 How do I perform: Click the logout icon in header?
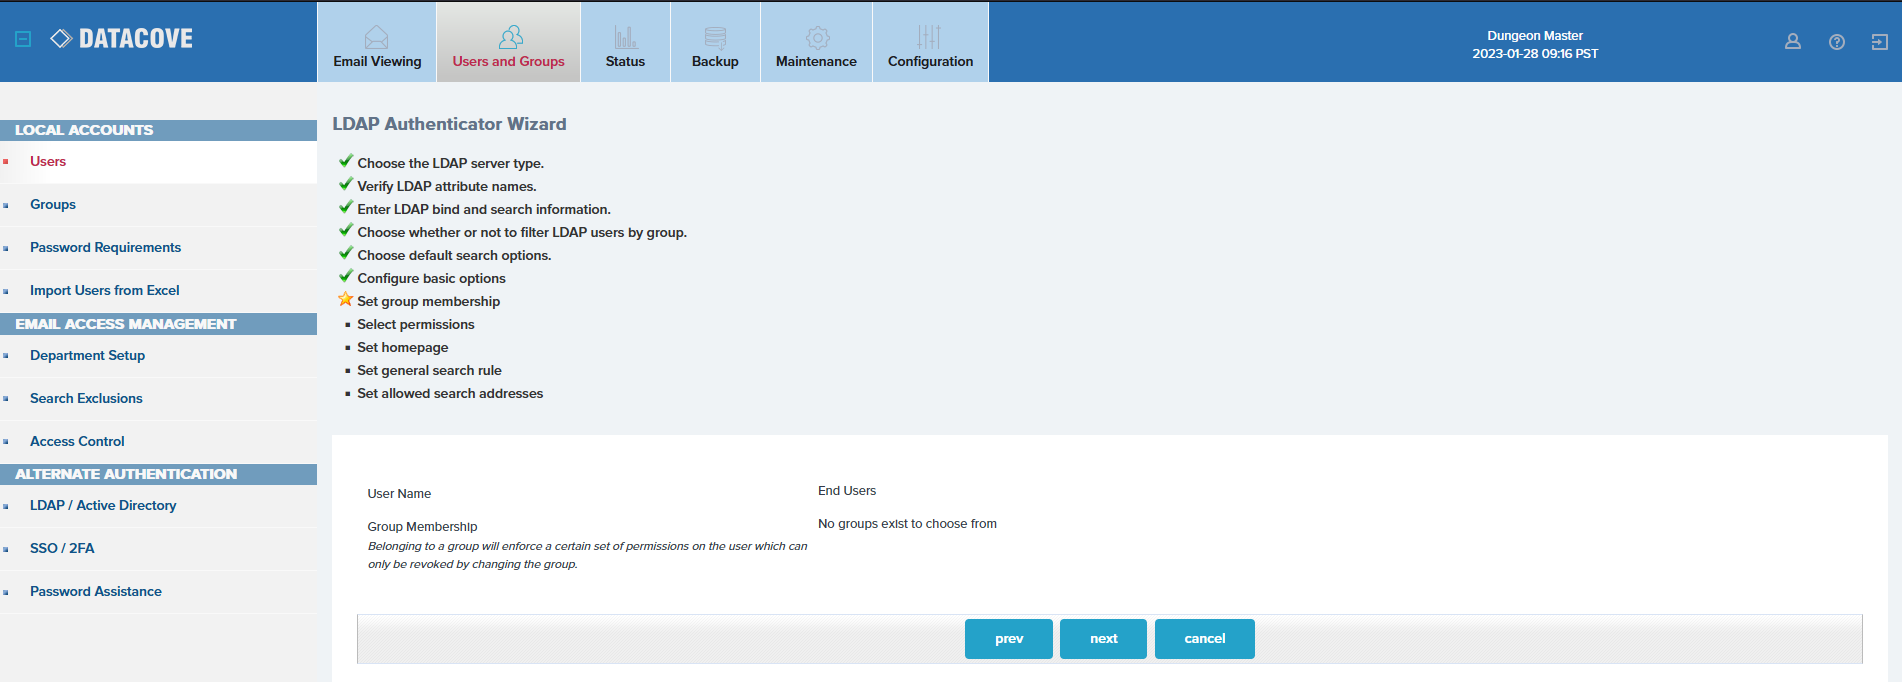point(1879,42)
